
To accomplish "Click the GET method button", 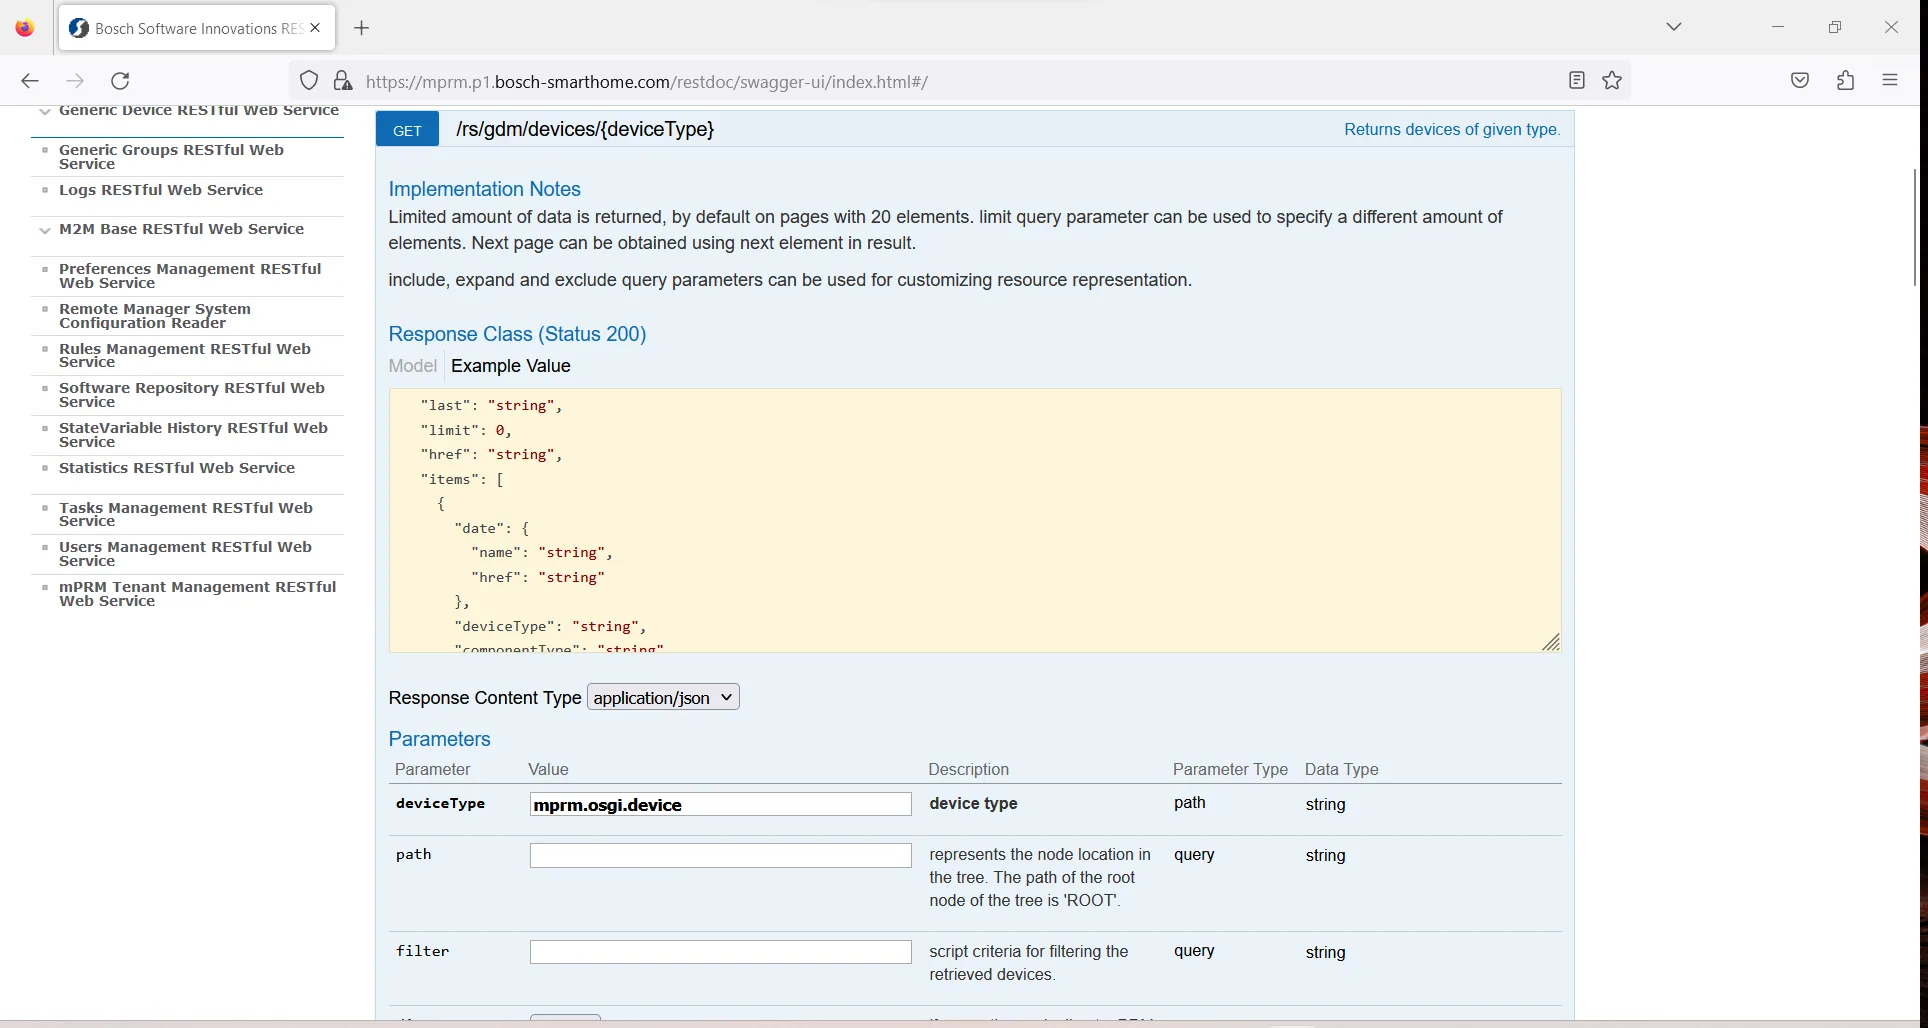I will point(407,130).
